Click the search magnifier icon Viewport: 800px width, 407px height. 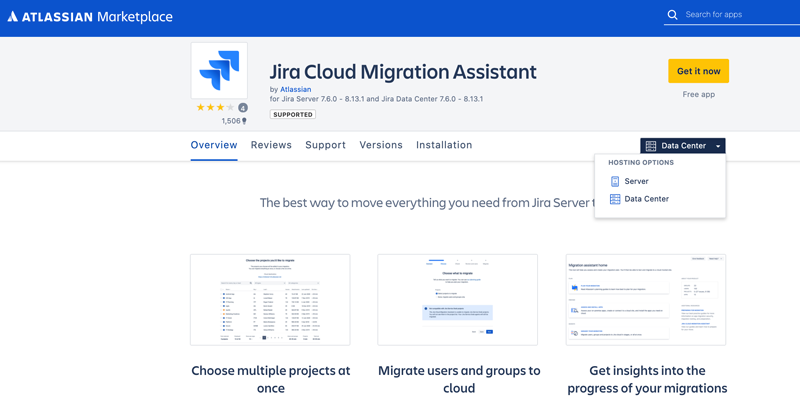coord(672,15)
